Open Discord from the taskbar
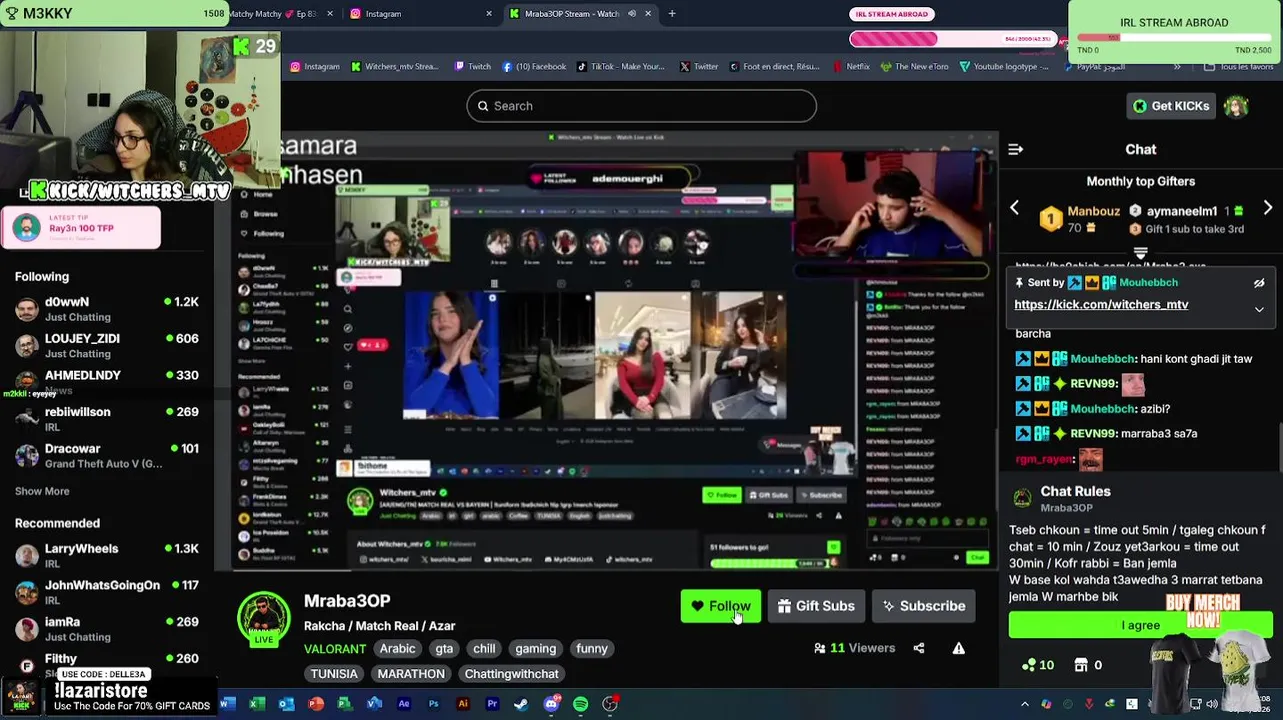 (551, 704)
